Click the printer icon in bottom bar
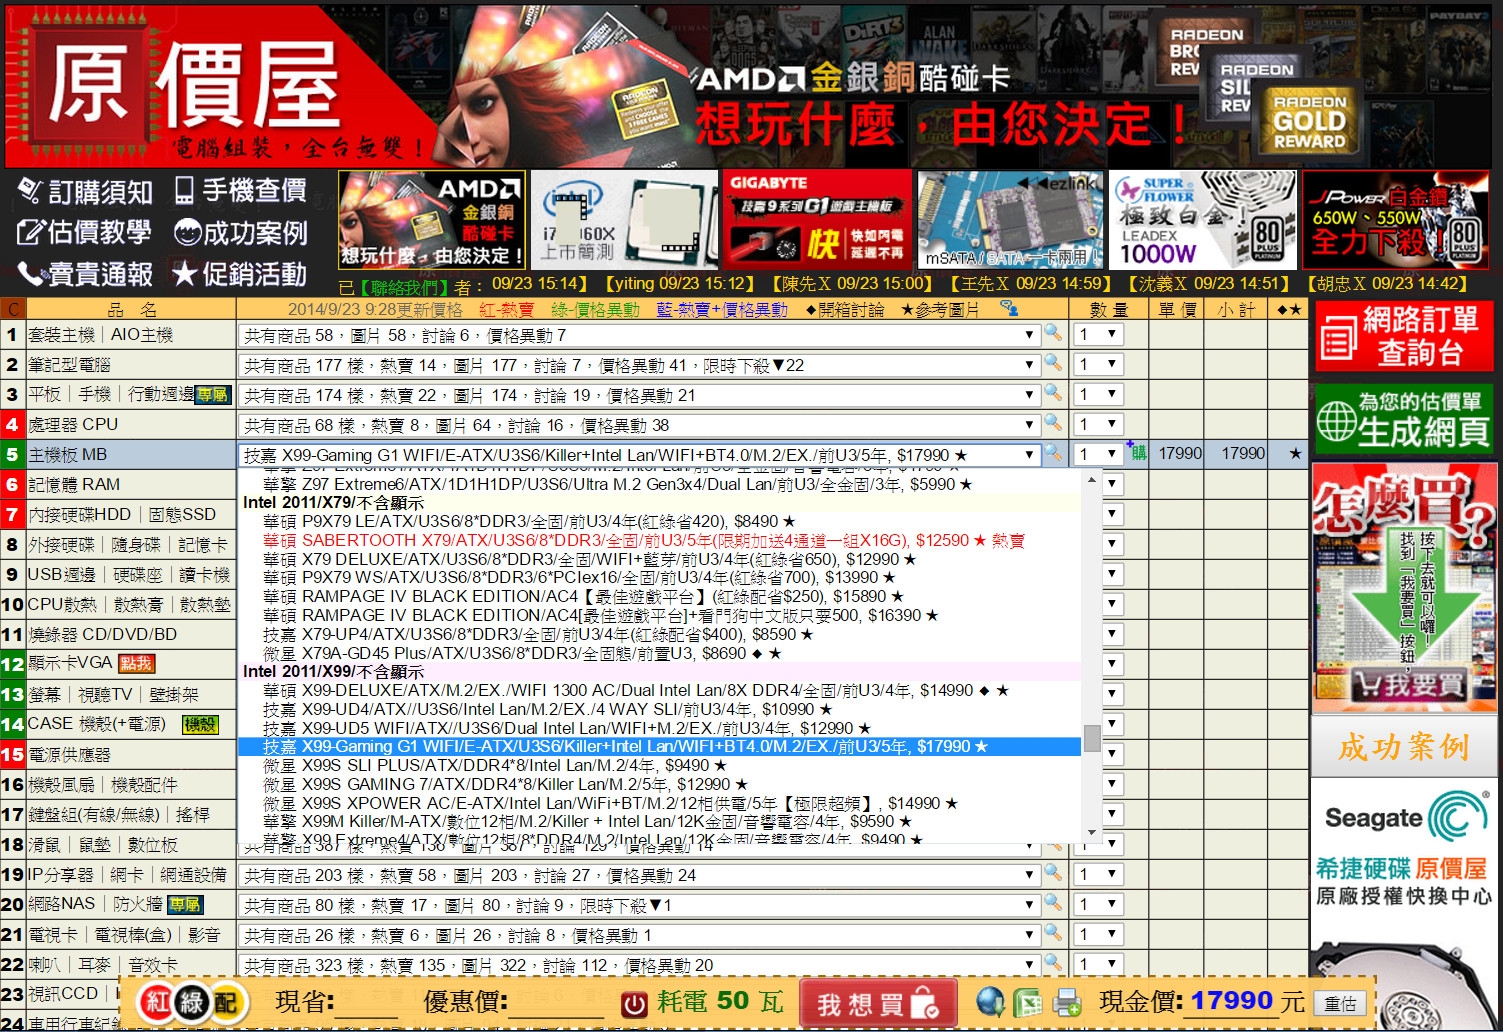 click(x=1068, y=1002)
